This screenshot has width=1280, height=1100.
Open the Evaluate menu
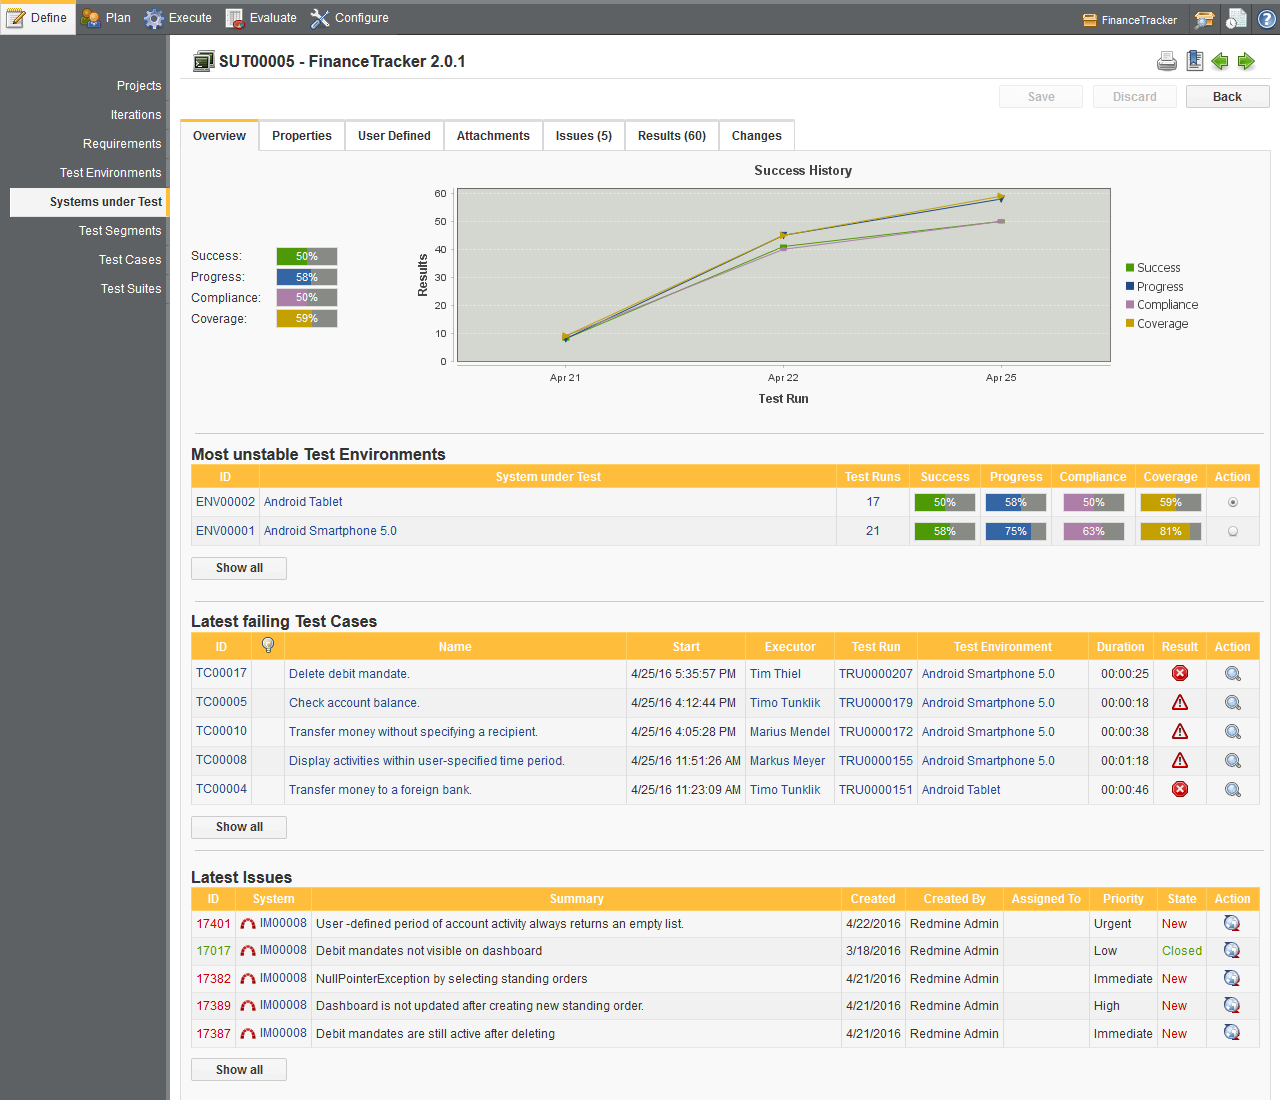pos(261,18)
